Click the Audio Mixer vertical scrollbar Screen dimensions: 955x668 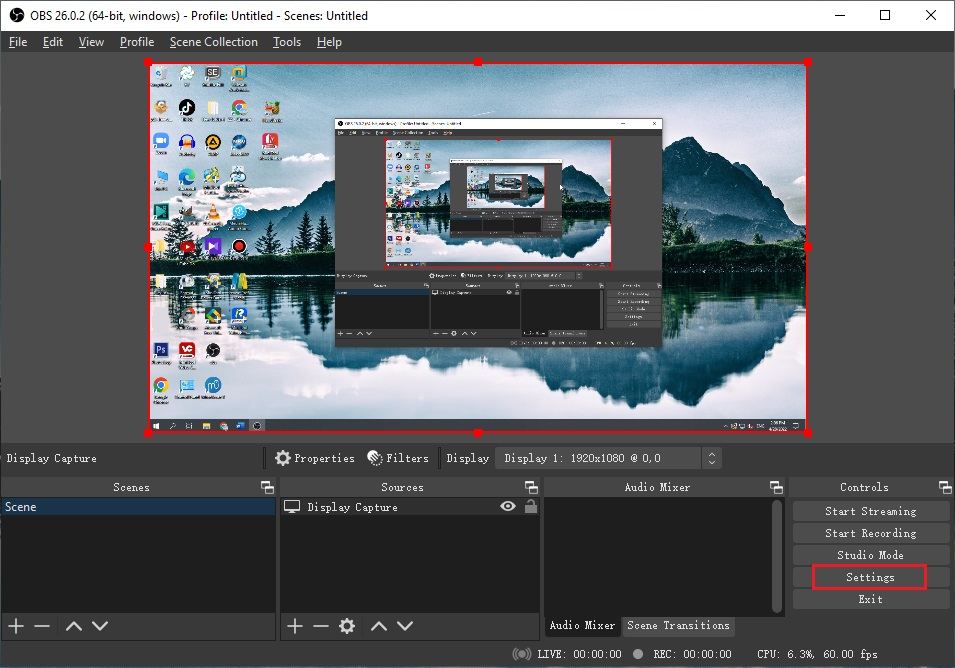tap(777, 555)
